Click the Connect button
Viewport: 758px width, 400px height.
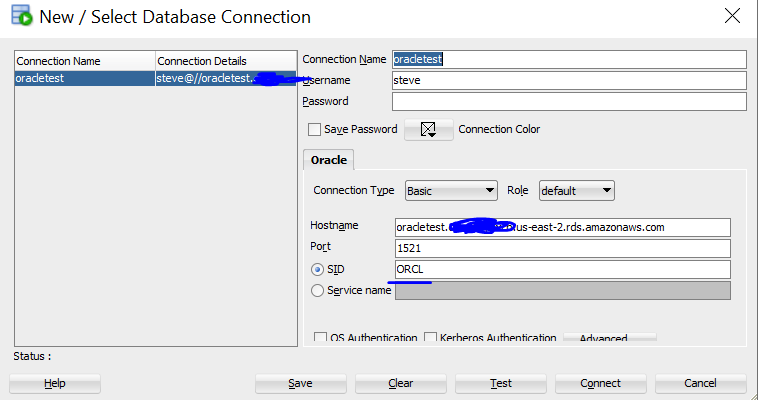pyautogui.click(x=600, y=384)
